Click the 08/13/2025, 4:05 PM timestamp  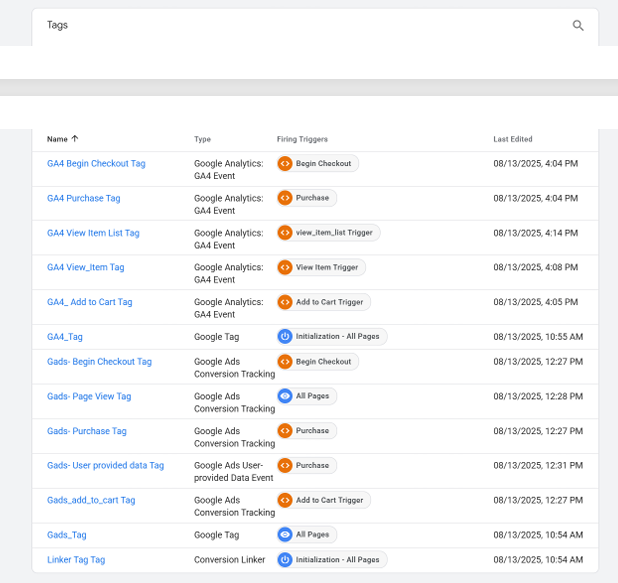click(x=536, y=302)
